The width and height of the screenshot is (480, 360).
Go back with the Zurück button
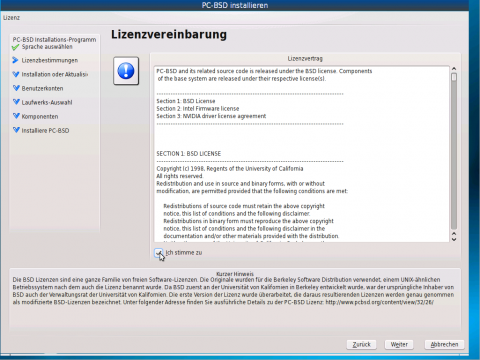pyautogui.click(x=362, y=344)
